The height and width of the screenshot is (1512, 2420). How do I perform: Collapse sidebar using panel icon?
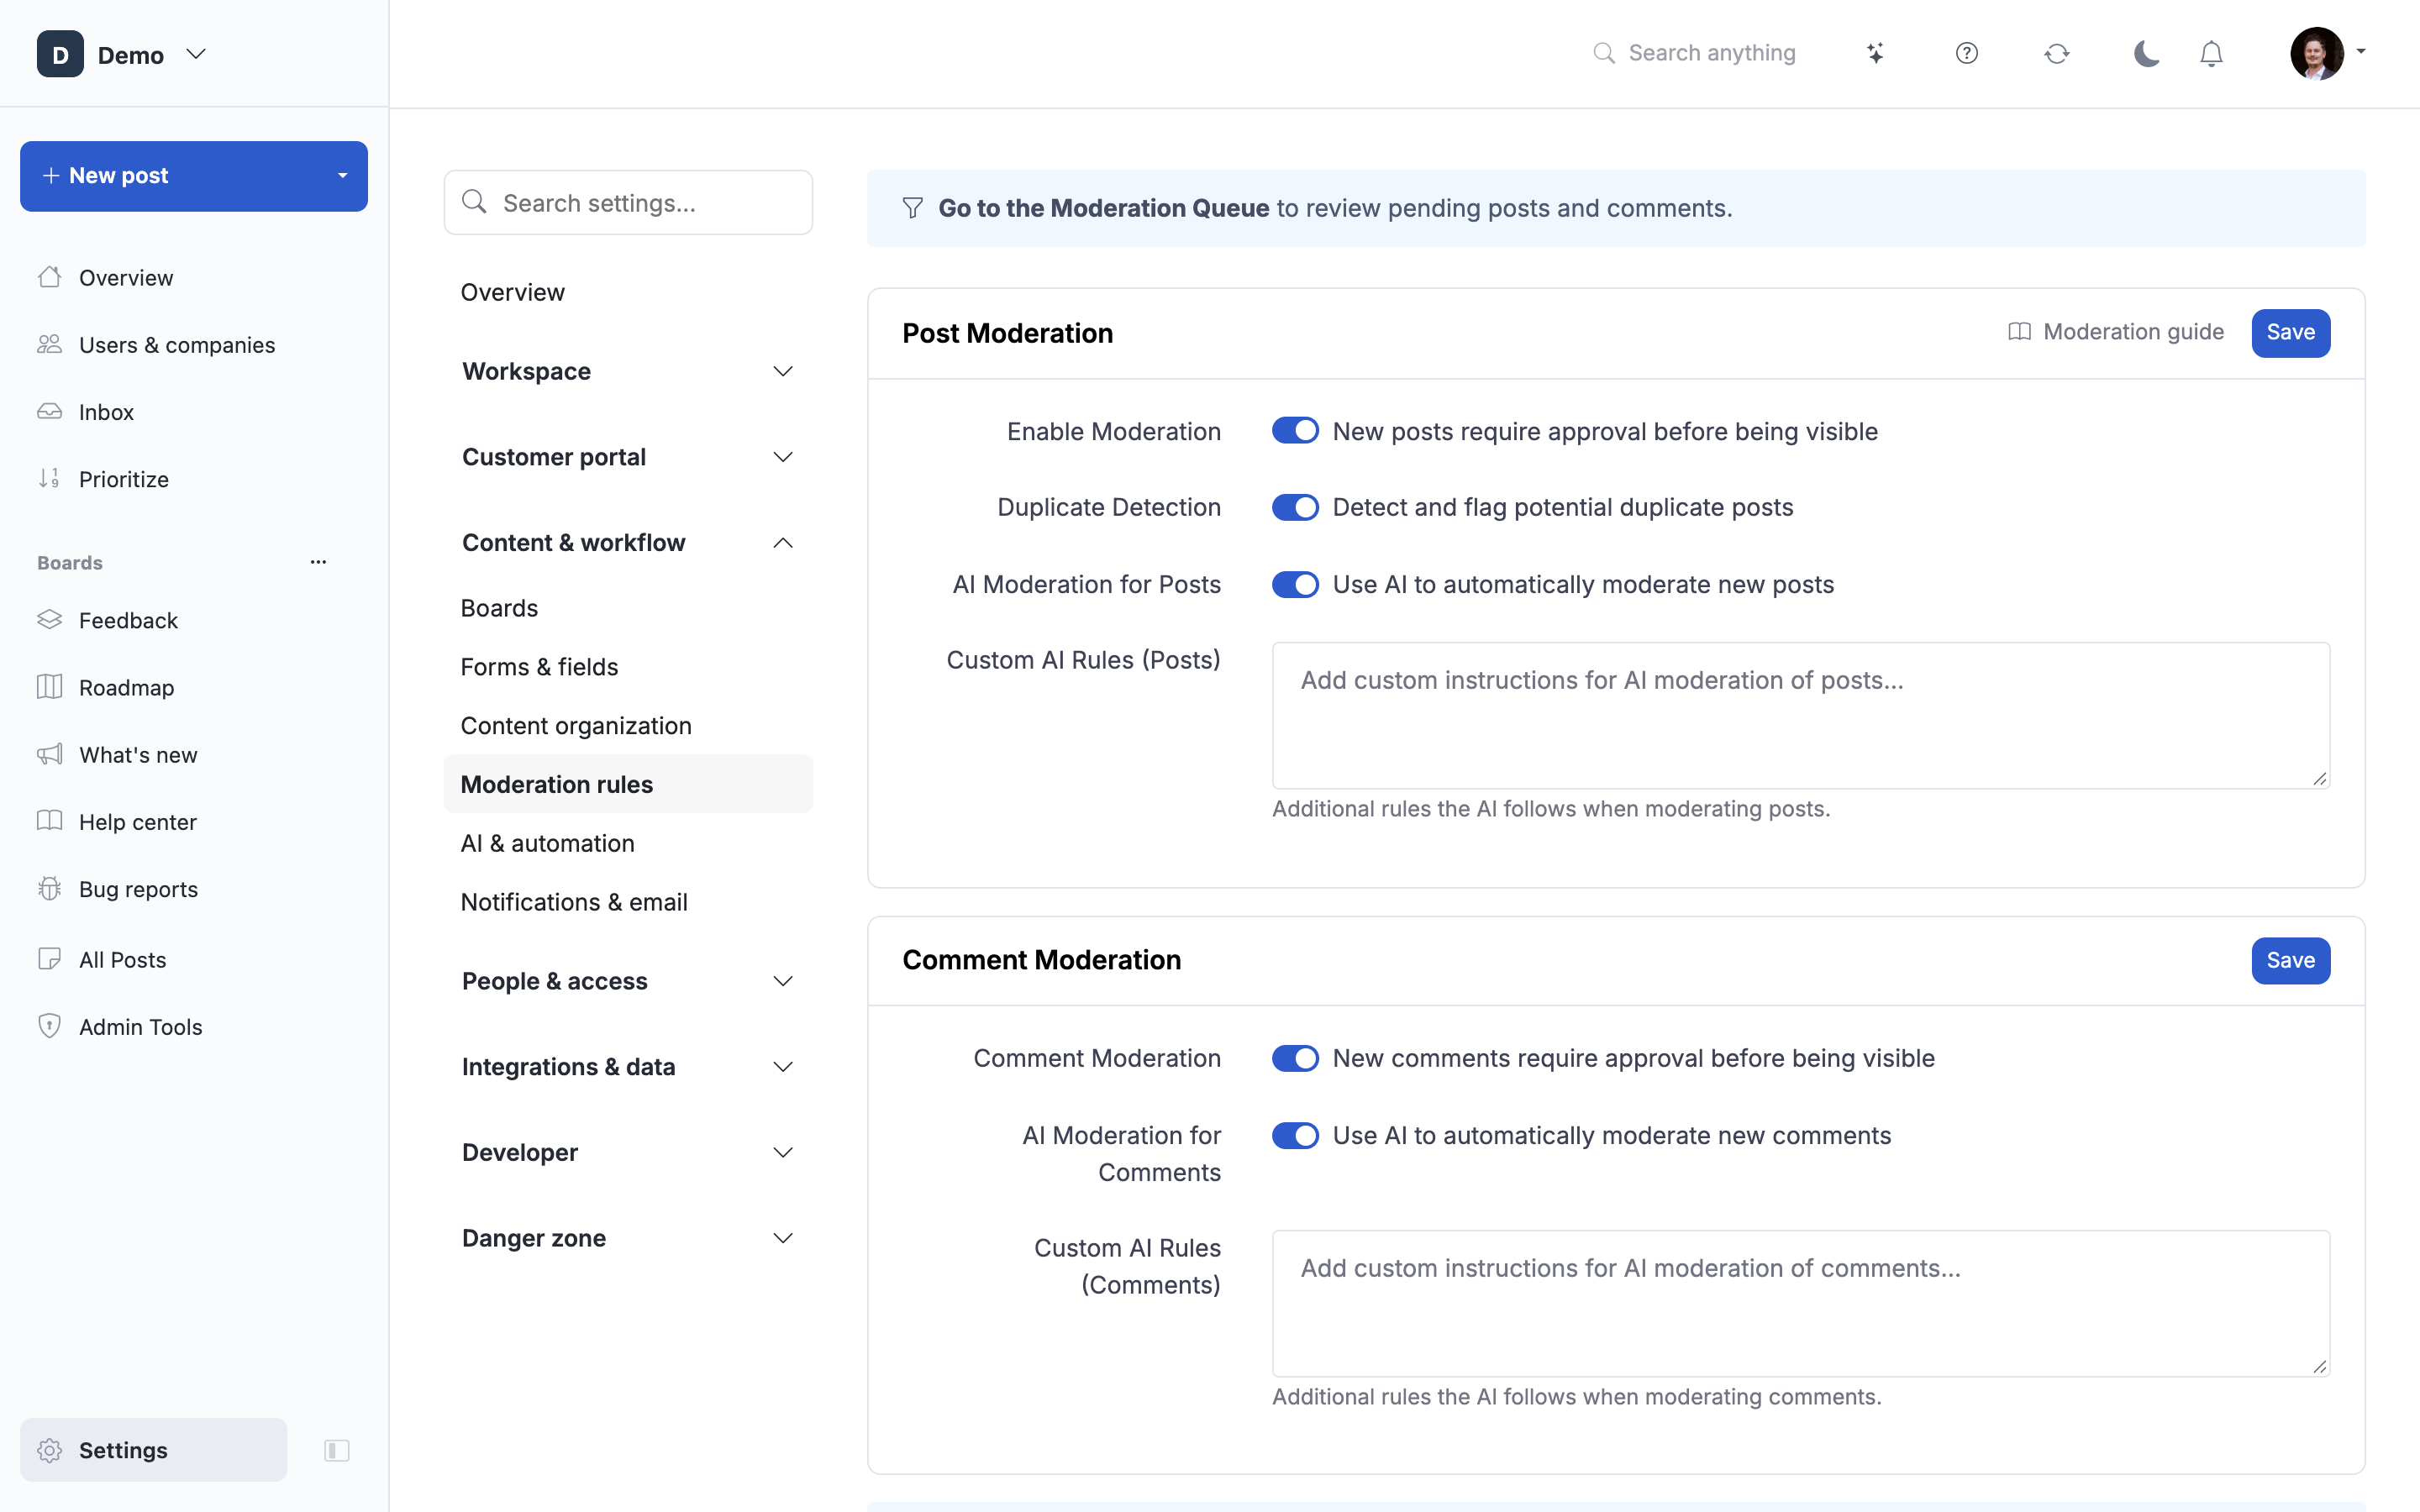(x=337, y=1450)
